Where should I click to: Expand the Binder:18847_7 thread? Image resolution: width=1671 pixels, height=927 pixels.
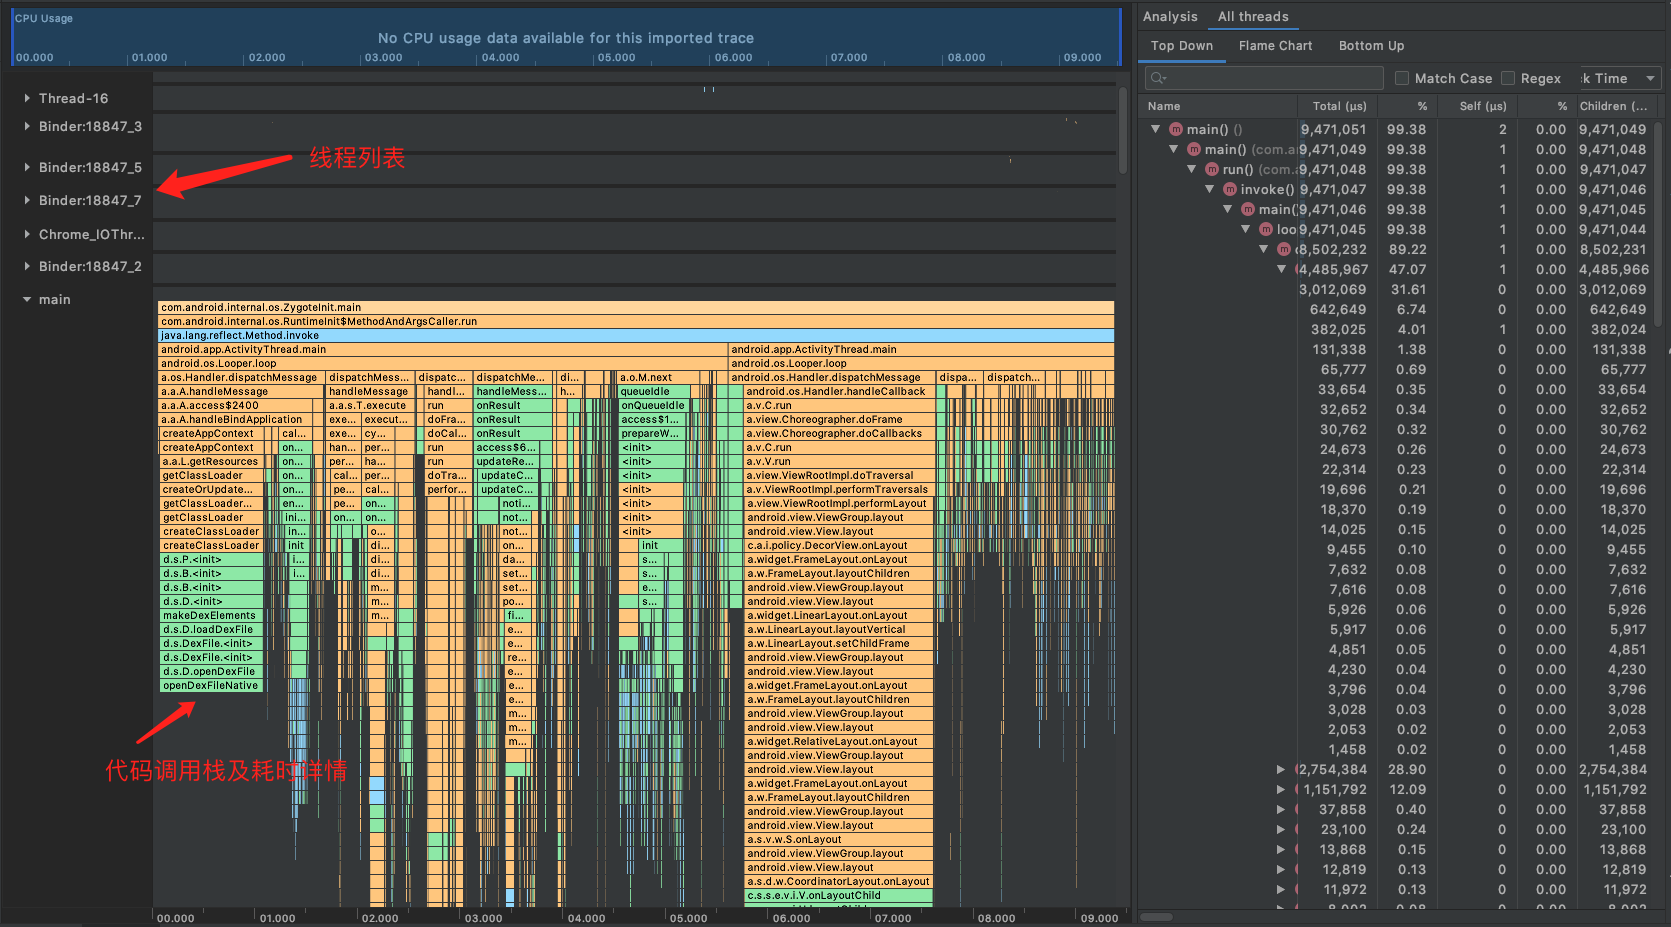pyautogui.click(x=25, y=200)
